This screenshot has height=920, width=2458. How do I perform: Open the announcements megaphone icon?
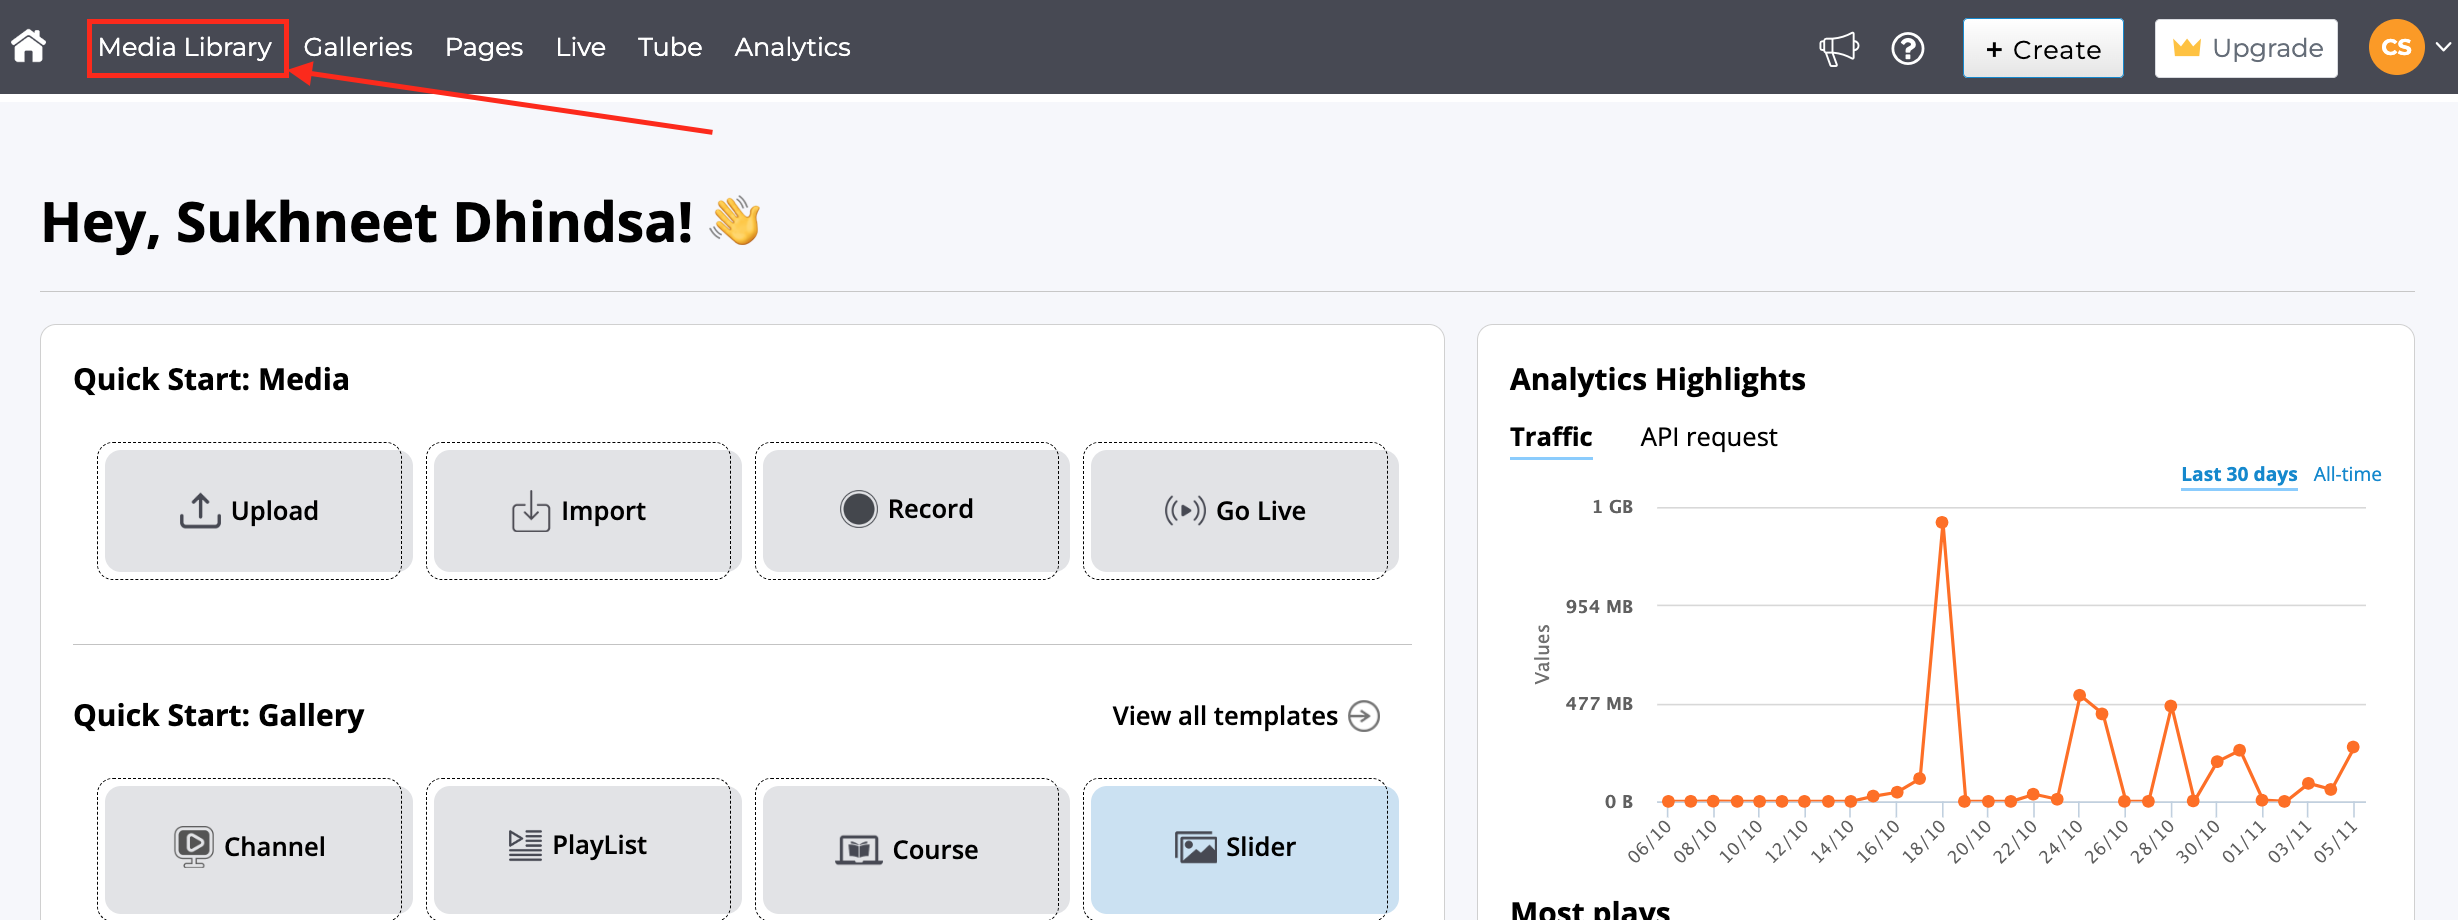tap(1838, 48)
